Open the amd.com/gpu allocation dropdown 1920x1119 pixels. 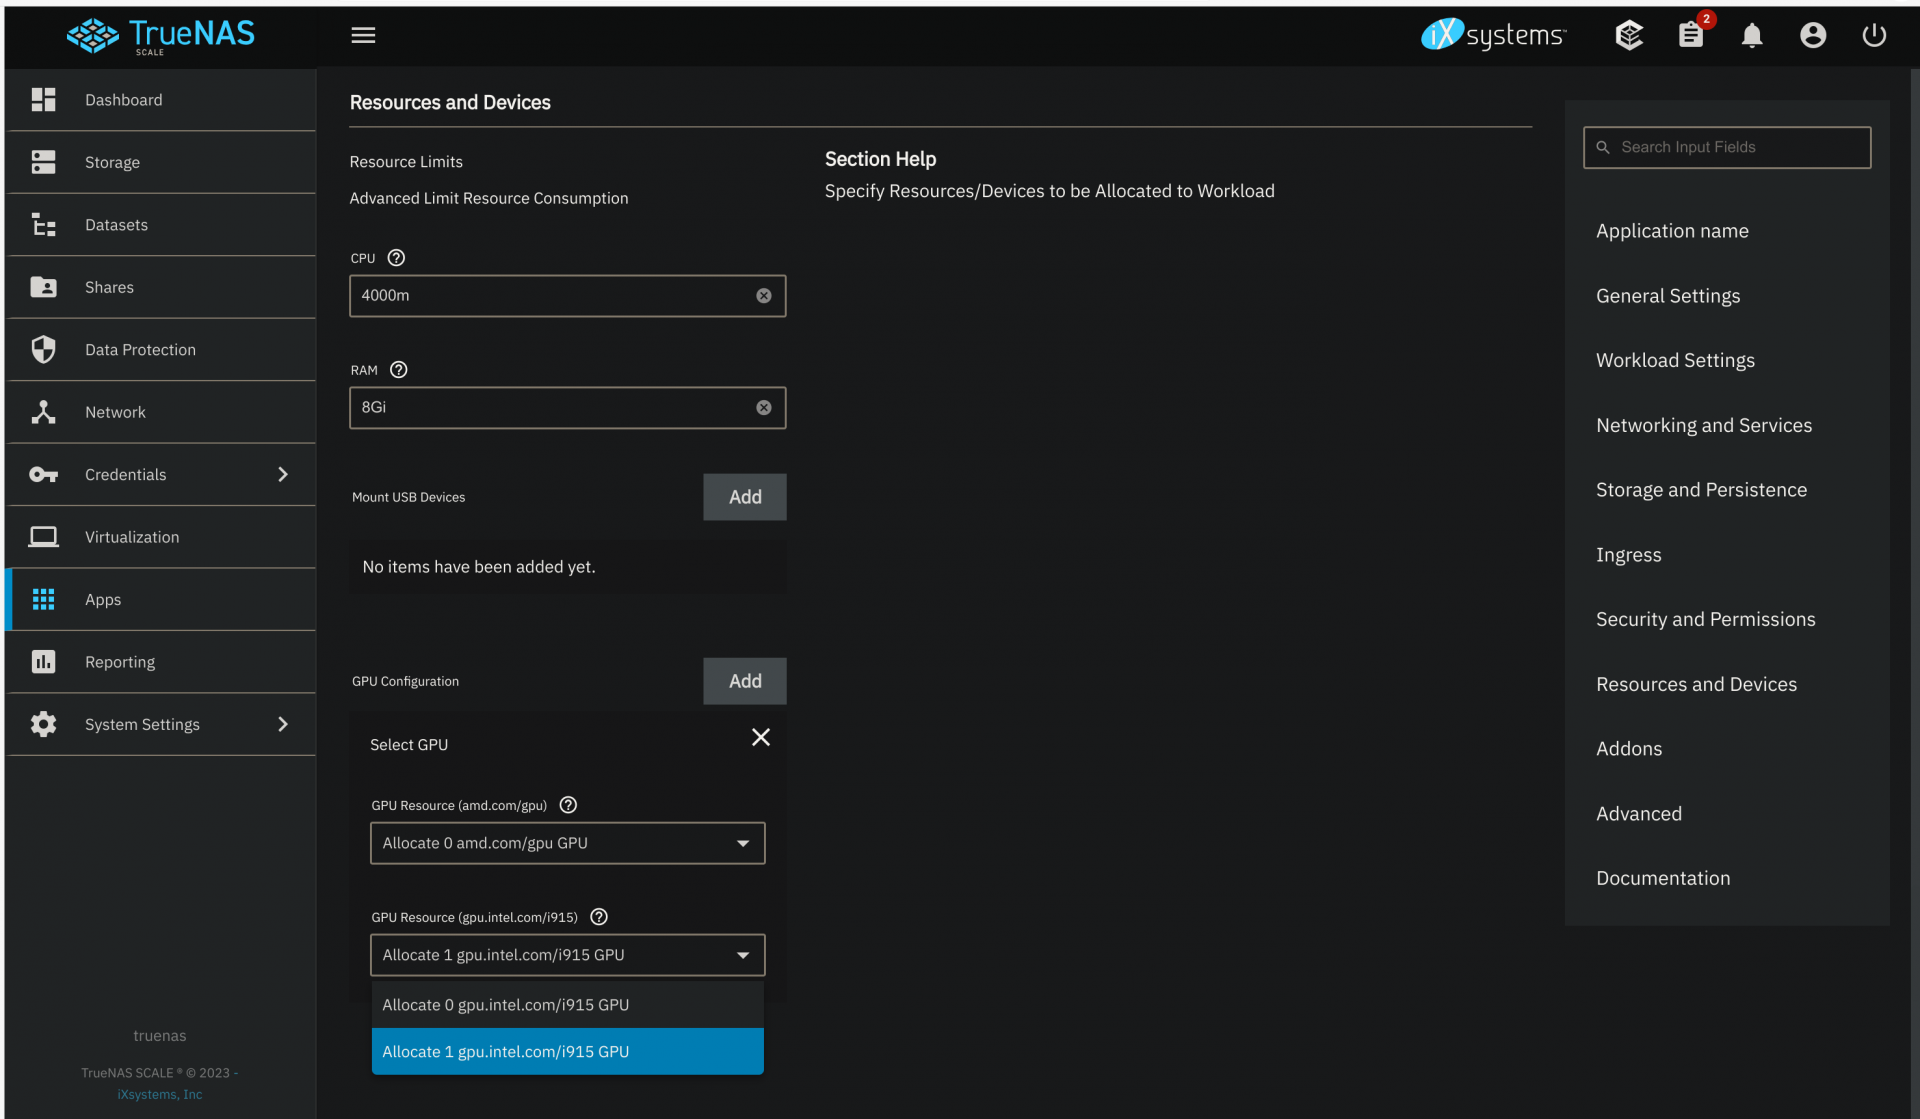(567, 843)
